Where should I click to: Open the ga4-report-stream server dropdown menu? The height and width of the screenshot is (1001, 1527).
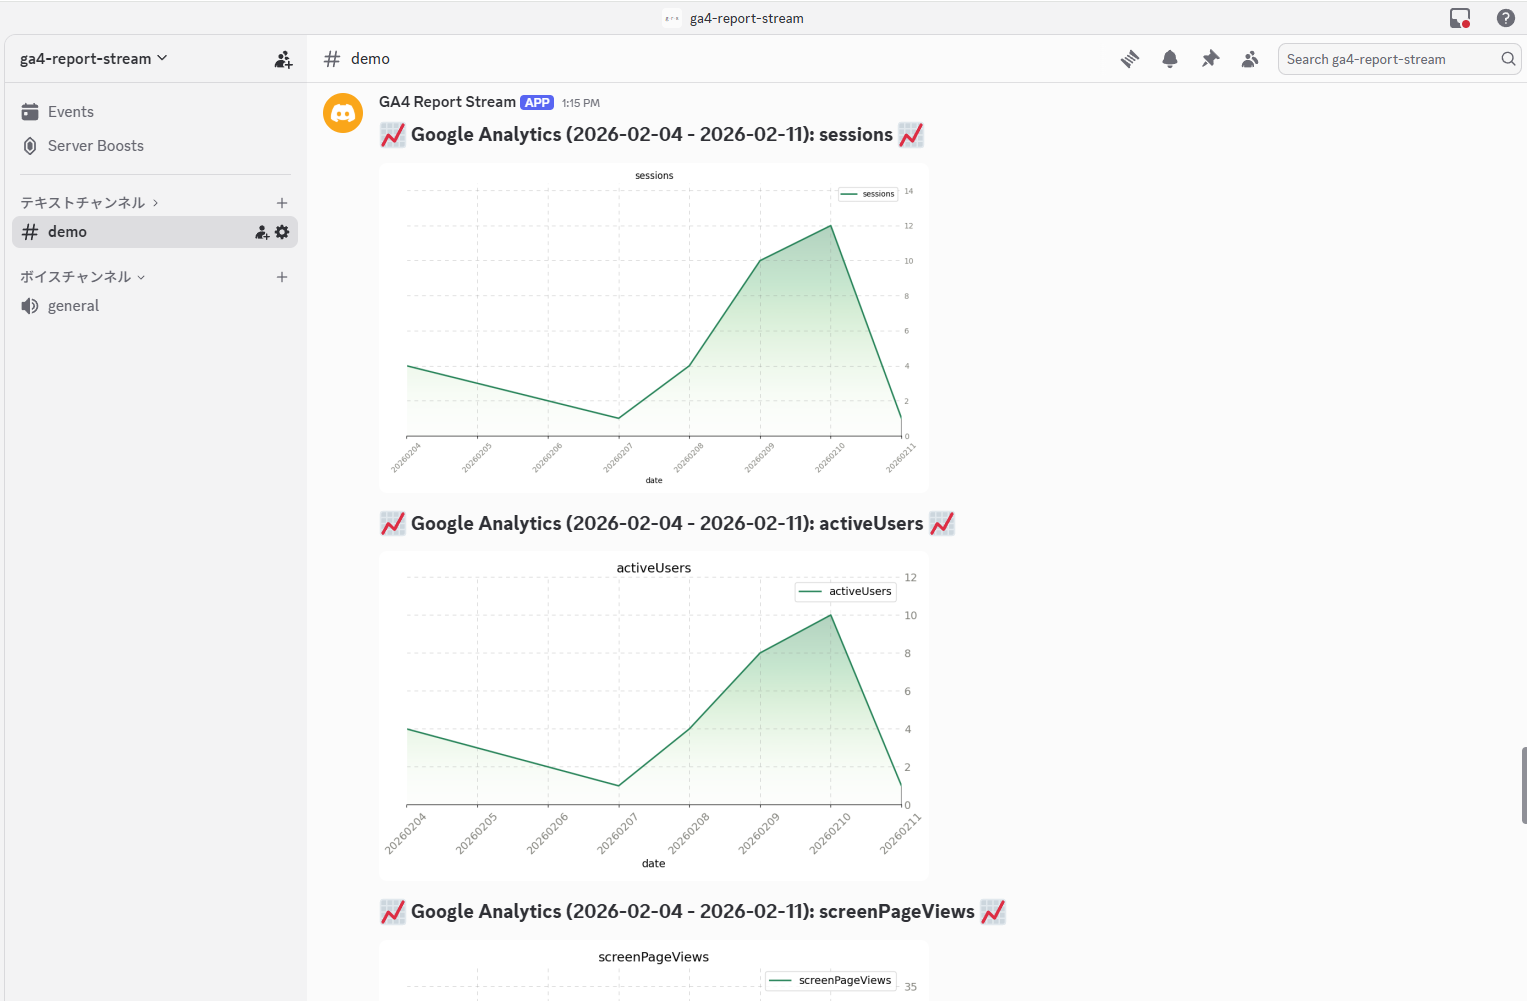click(x=94, y=59)
